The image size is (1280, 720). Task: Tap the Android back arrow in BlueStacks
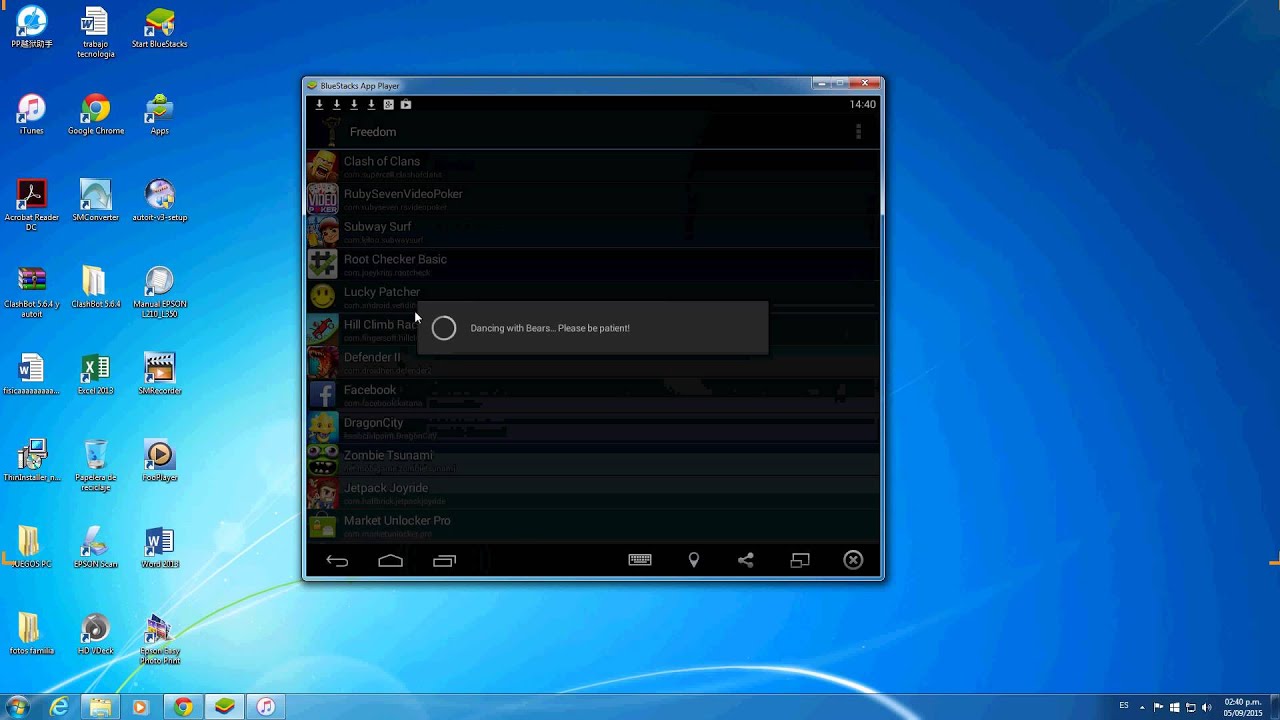(337, 561)
